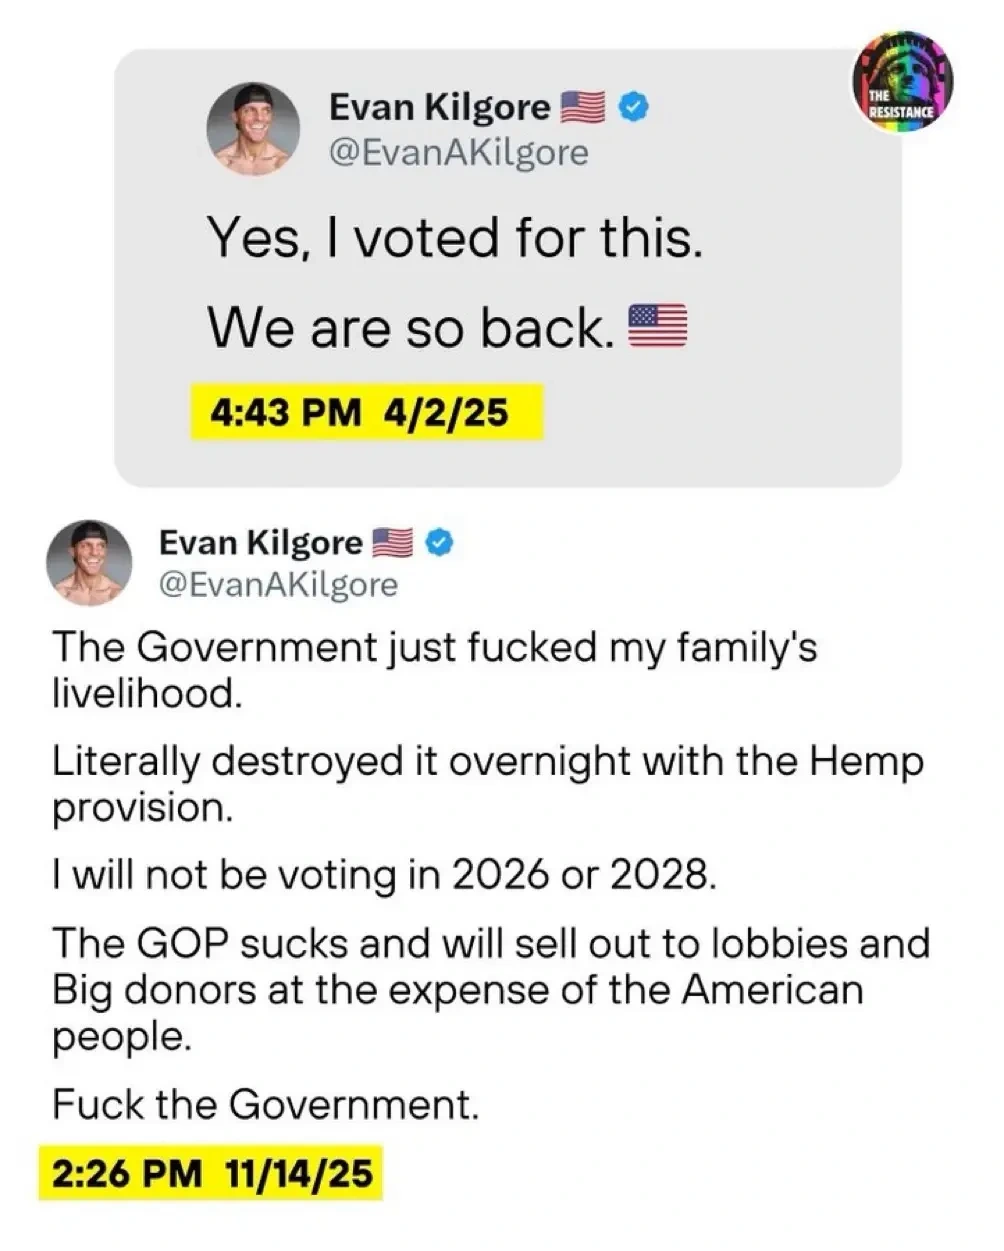Click the "Yes, I voted for this." text
The image size is (1004, 1251).
[455, 238]
